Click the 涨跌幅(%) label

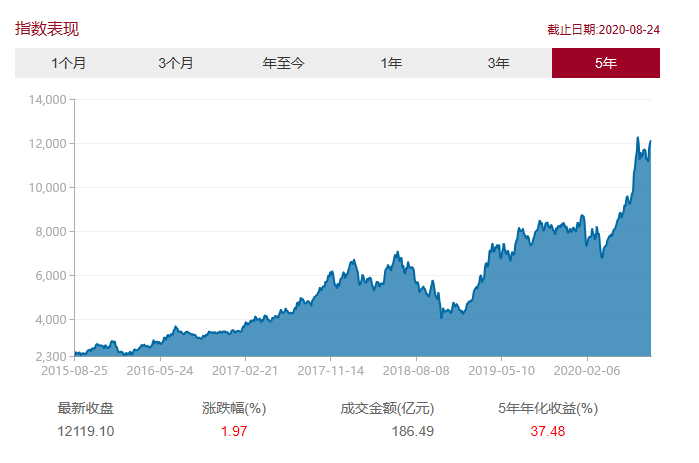pyautogui.click(x=234, y=408)
